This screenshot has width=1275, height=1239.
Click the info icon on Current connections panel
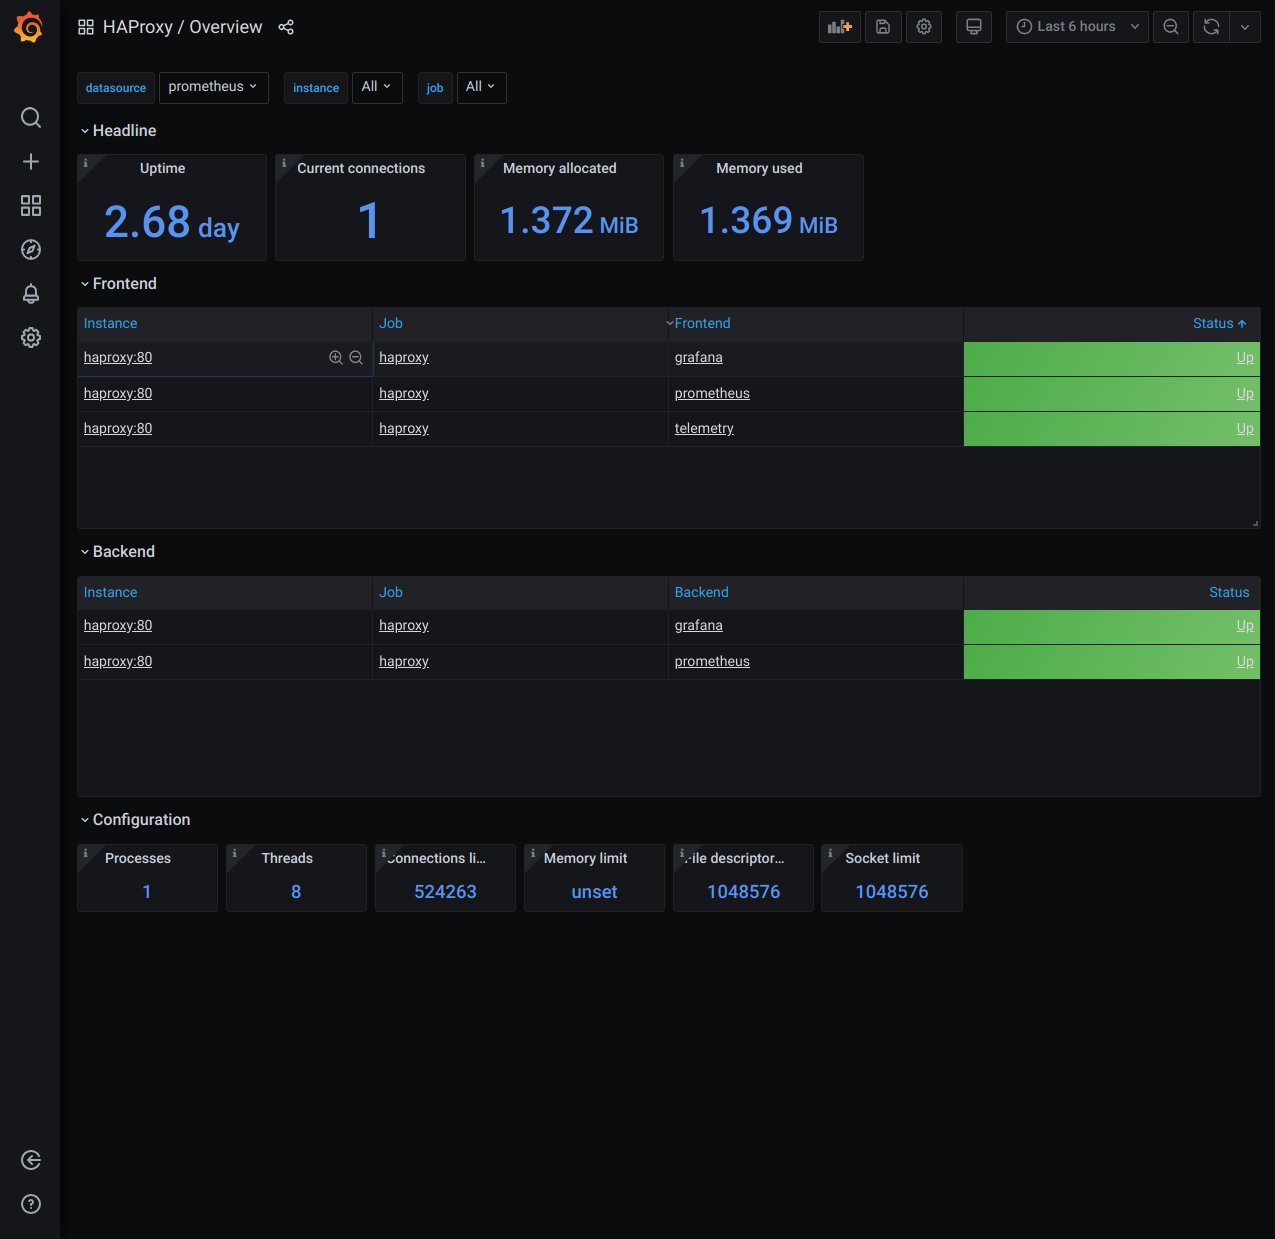coord(284,163)
